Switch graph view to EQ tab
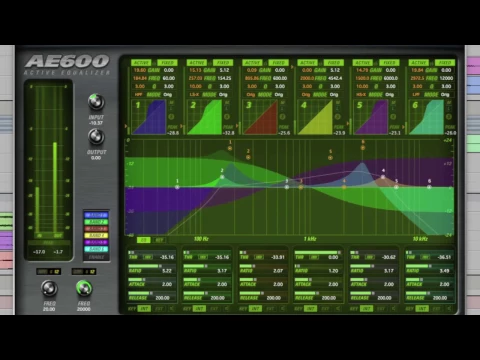The height and width of the screenshot is (360, 480). point(144,240)
